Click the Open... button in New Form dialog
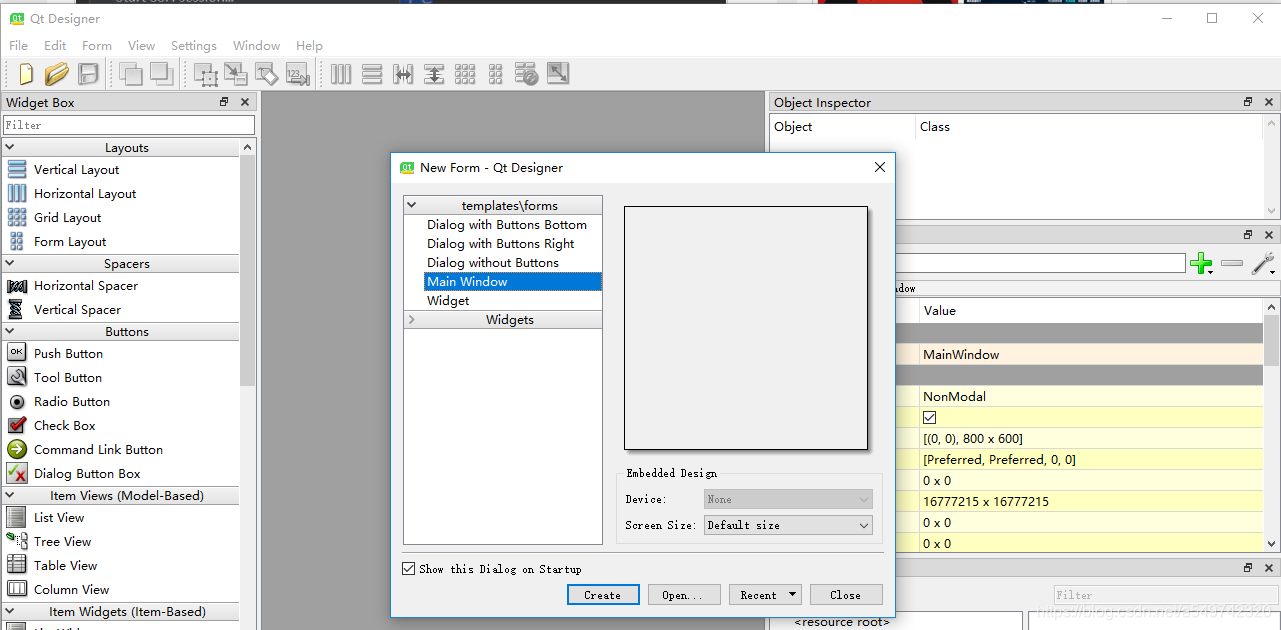This screenshot has width=1281, height=630. click(683, 595)
